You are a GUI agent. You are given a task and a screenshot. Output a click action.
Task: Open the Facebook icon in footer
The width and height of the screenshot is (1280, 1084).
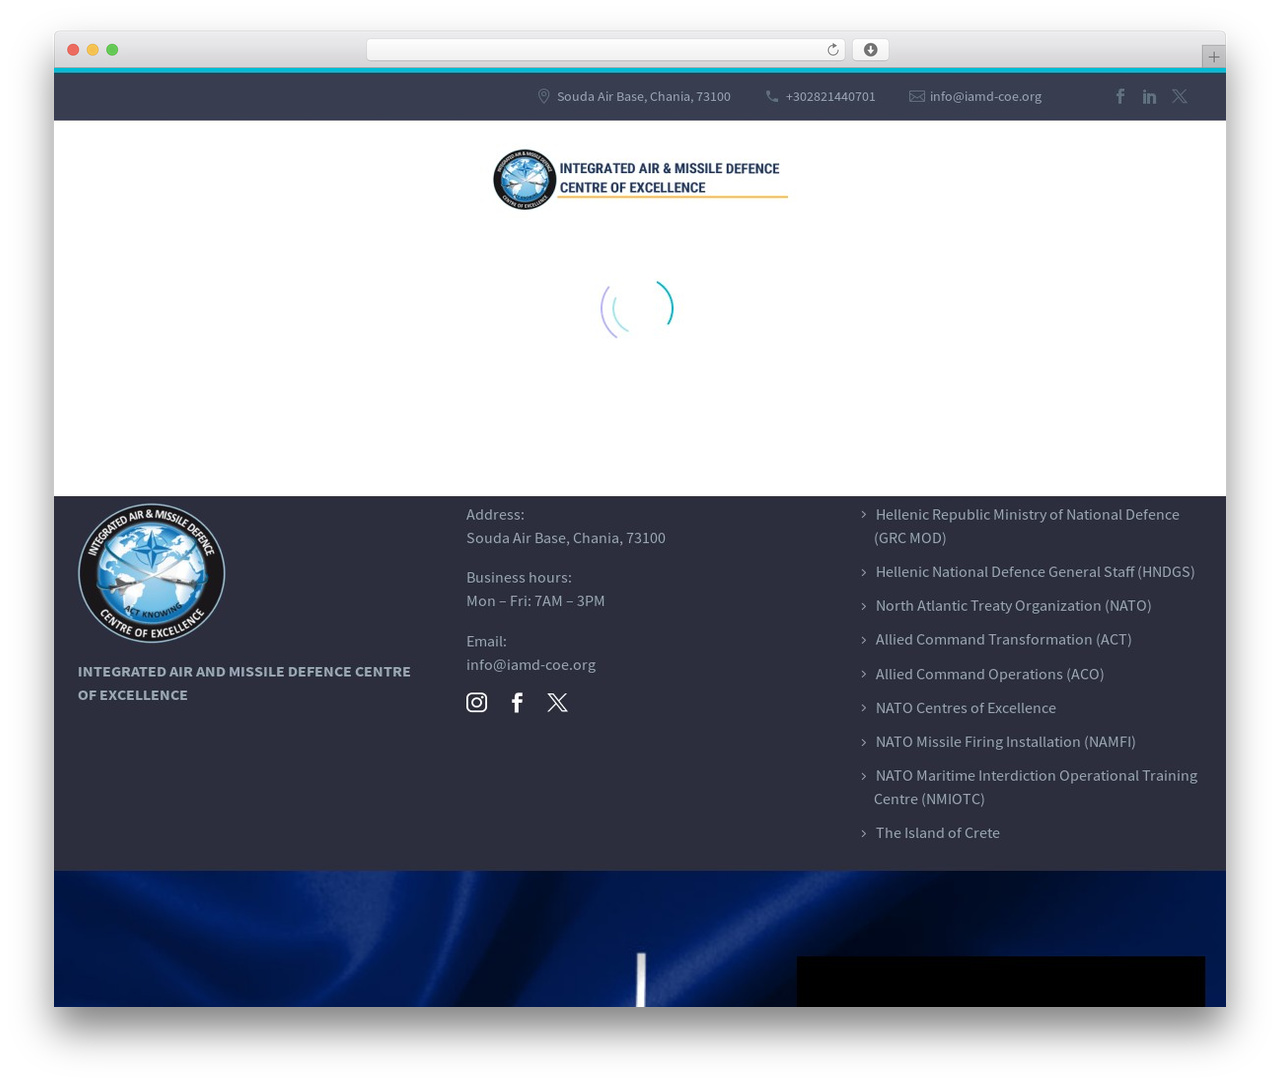click(517, 703)
